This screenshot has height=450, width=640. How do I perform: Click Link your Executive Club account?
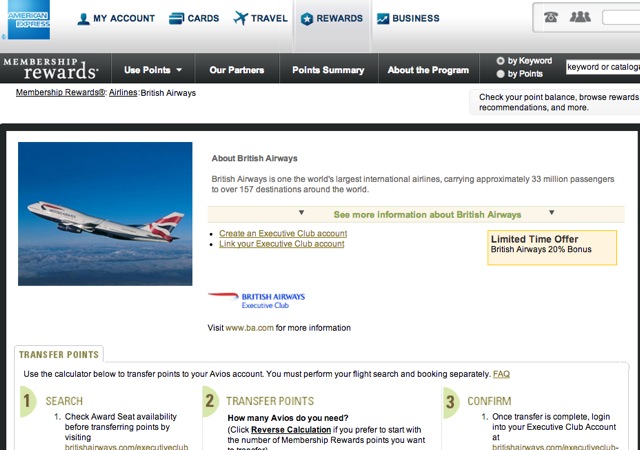282,244
